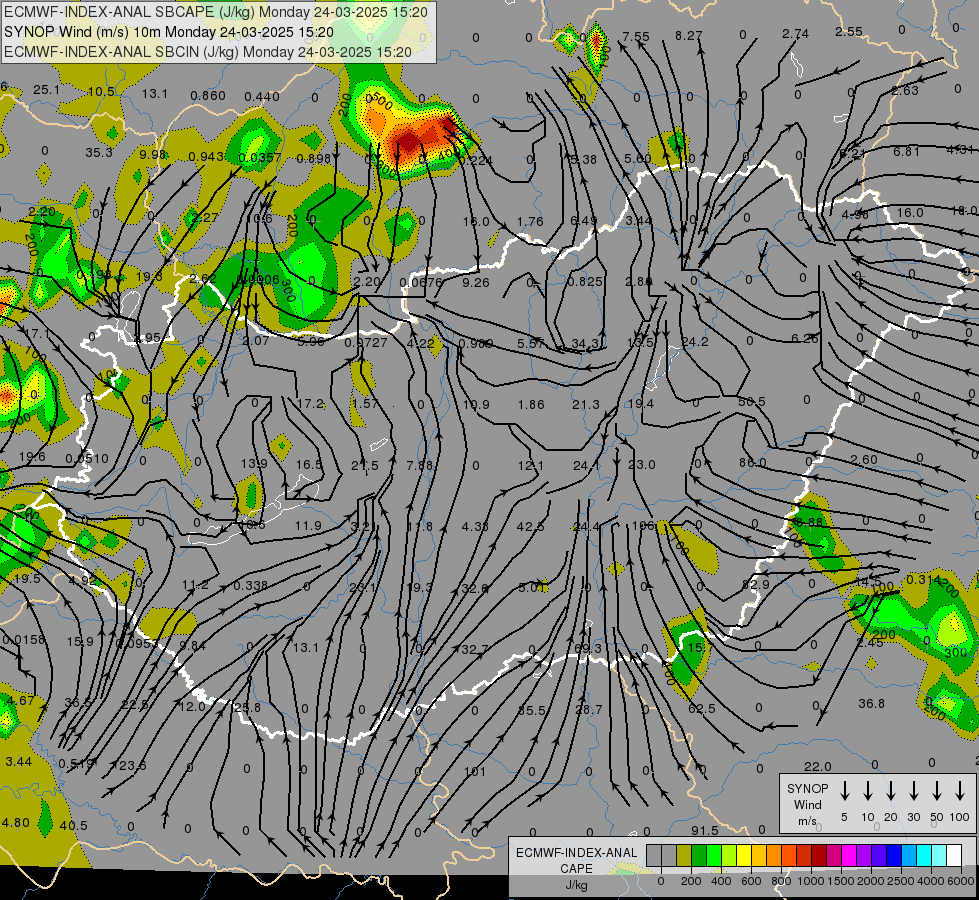Click the 30 m/s wind arrow in legend
The width and height of the screenshot is (979, 900).
click(x=913, y=791)
